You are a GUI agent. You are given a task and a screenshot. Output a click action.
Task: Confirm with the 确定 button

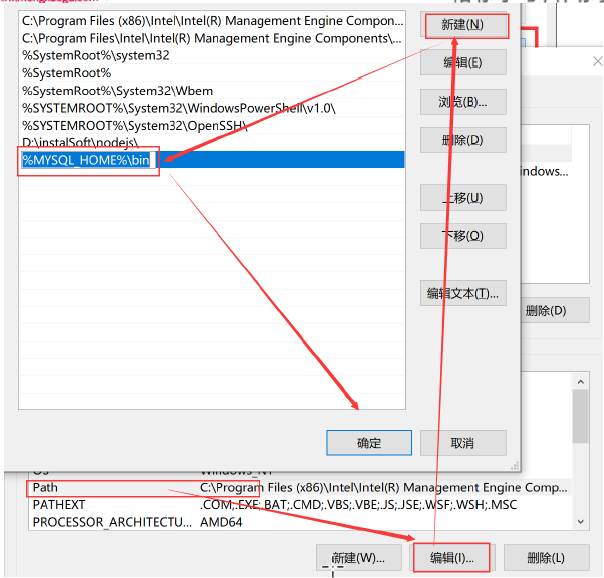(x=369, y=443)
